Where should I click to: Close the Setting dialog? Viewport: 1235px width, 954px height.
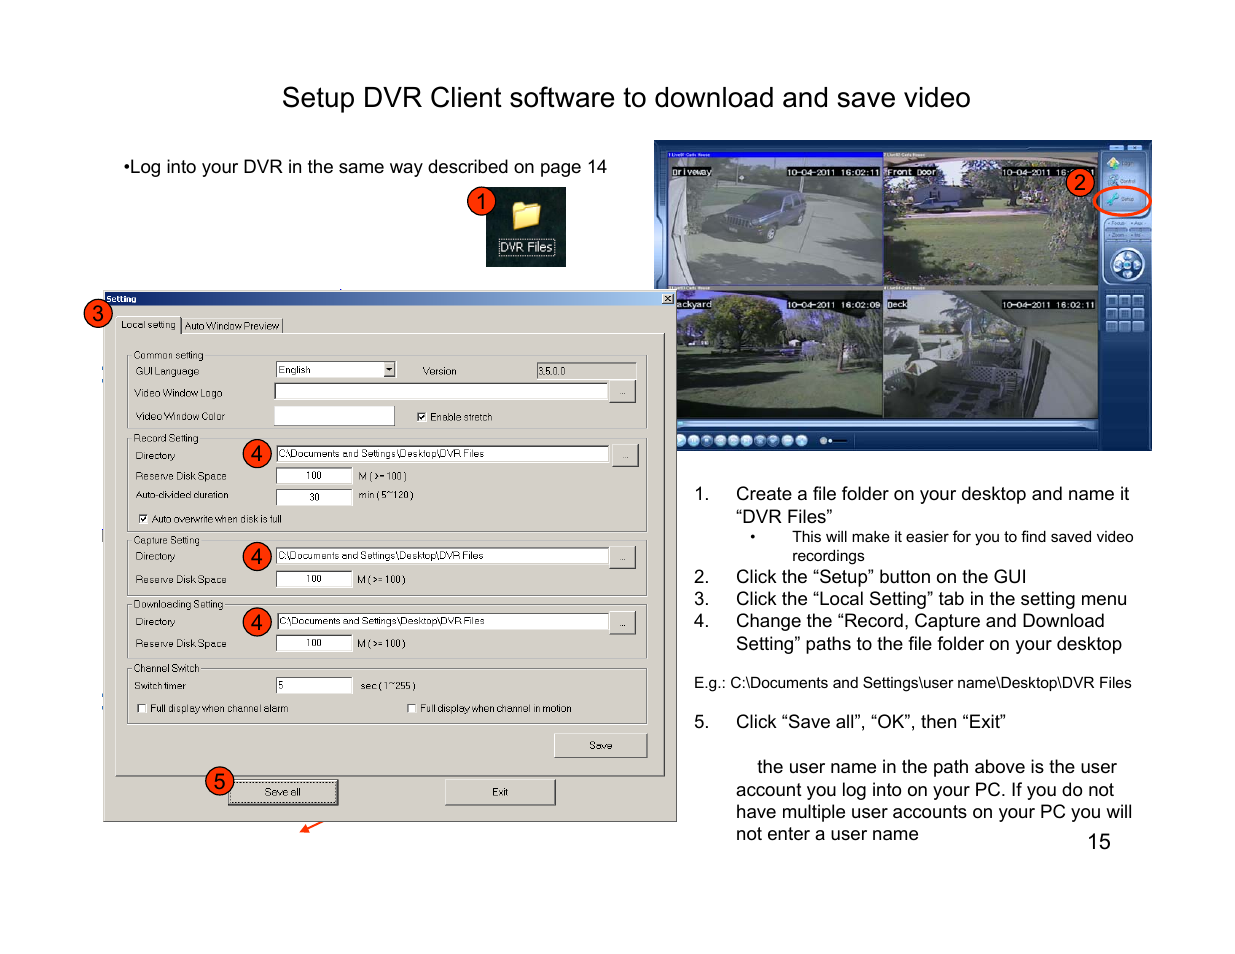[667, 299]
